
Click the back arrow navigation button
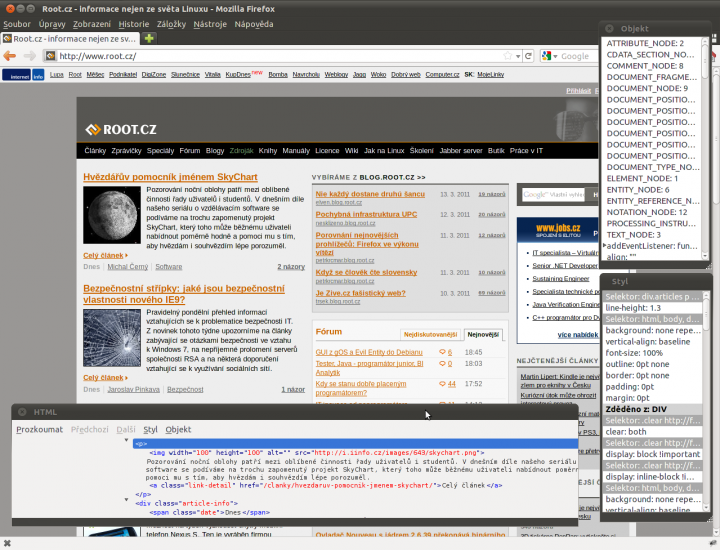pos(9,56)
